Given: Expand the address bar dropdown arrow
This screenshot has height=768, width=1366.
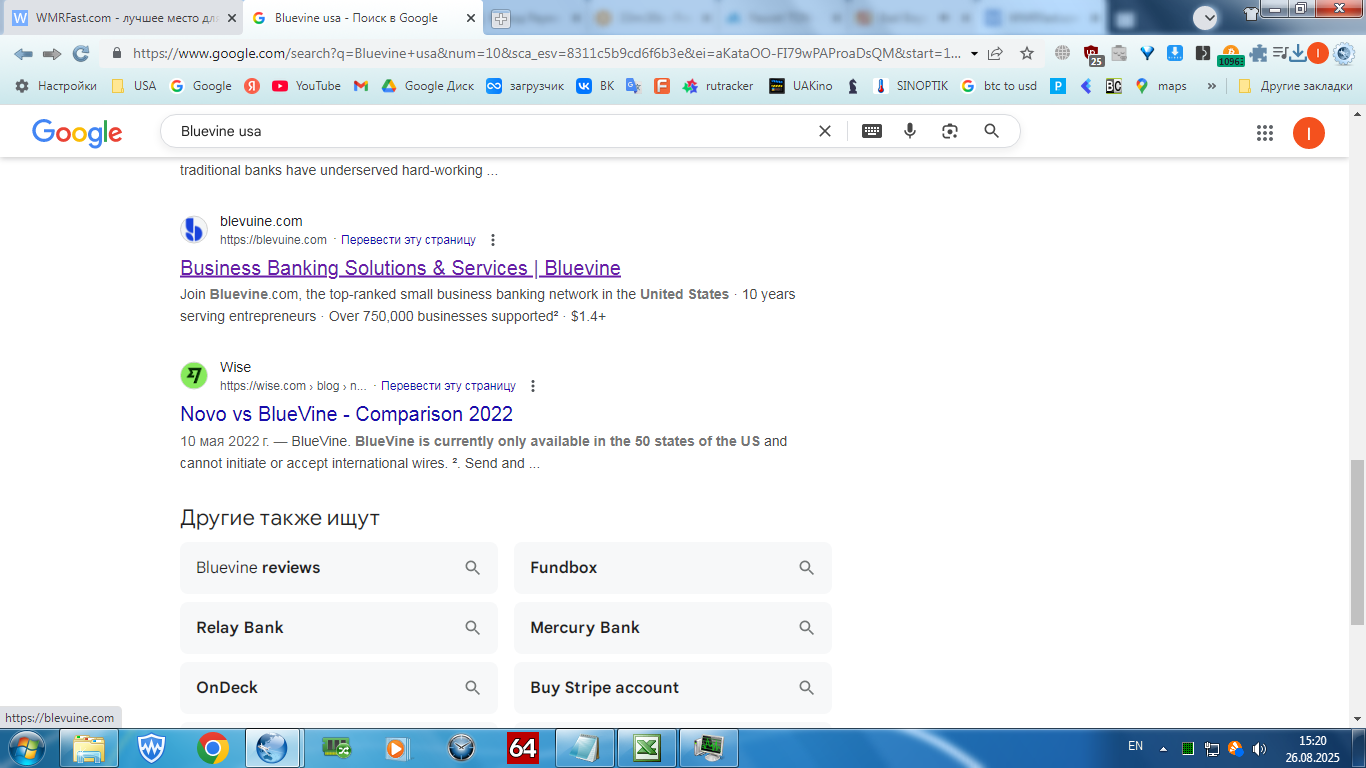Looking at the screenshot, I should [x=974, y=54].
